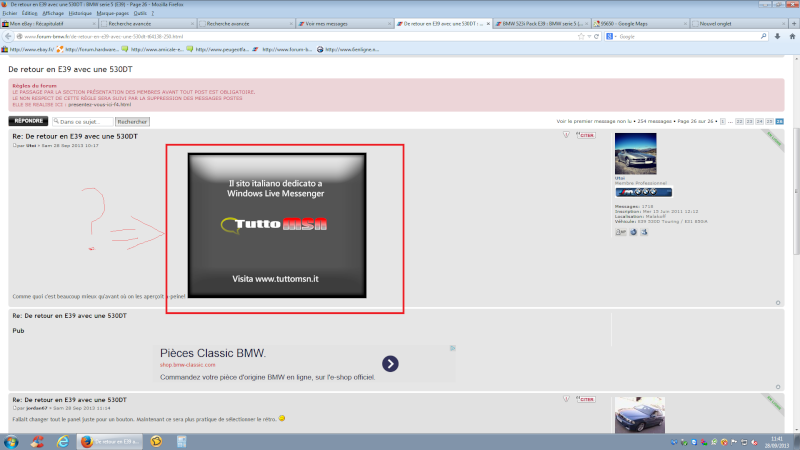The height and width of the screenshot is (450, 800).
Task: Open Windows Start button
Action: [11, 442]
